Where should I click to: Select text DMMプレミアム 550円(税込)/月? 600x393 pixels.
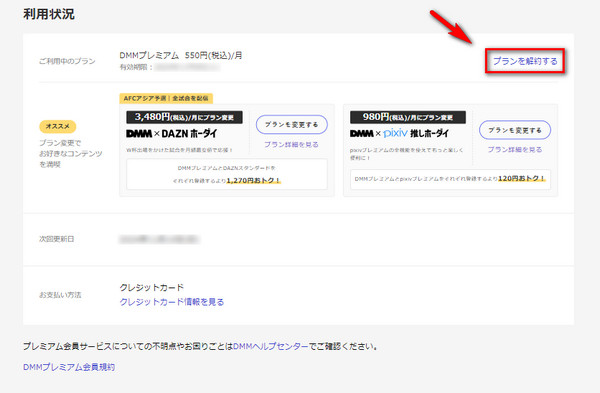pos(181,55)
